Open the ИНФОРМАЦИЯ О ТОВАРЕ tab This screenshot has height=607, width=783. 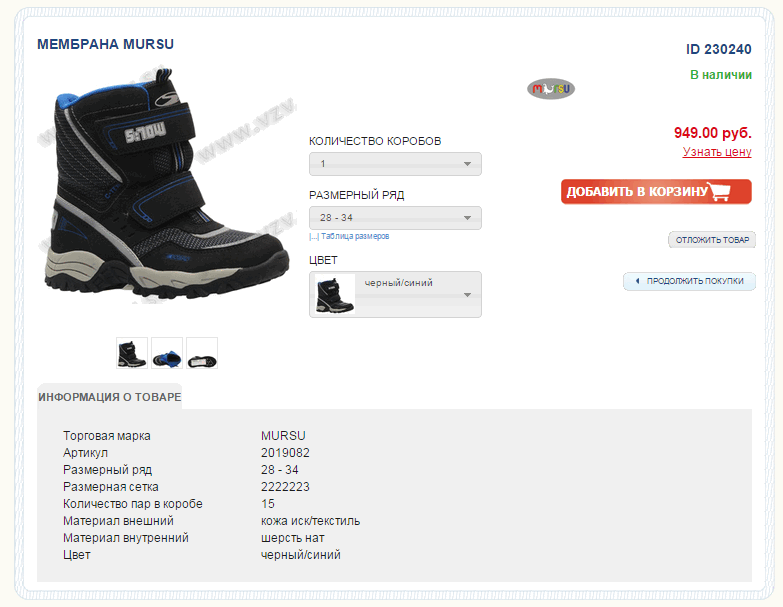tap(109, 397)
